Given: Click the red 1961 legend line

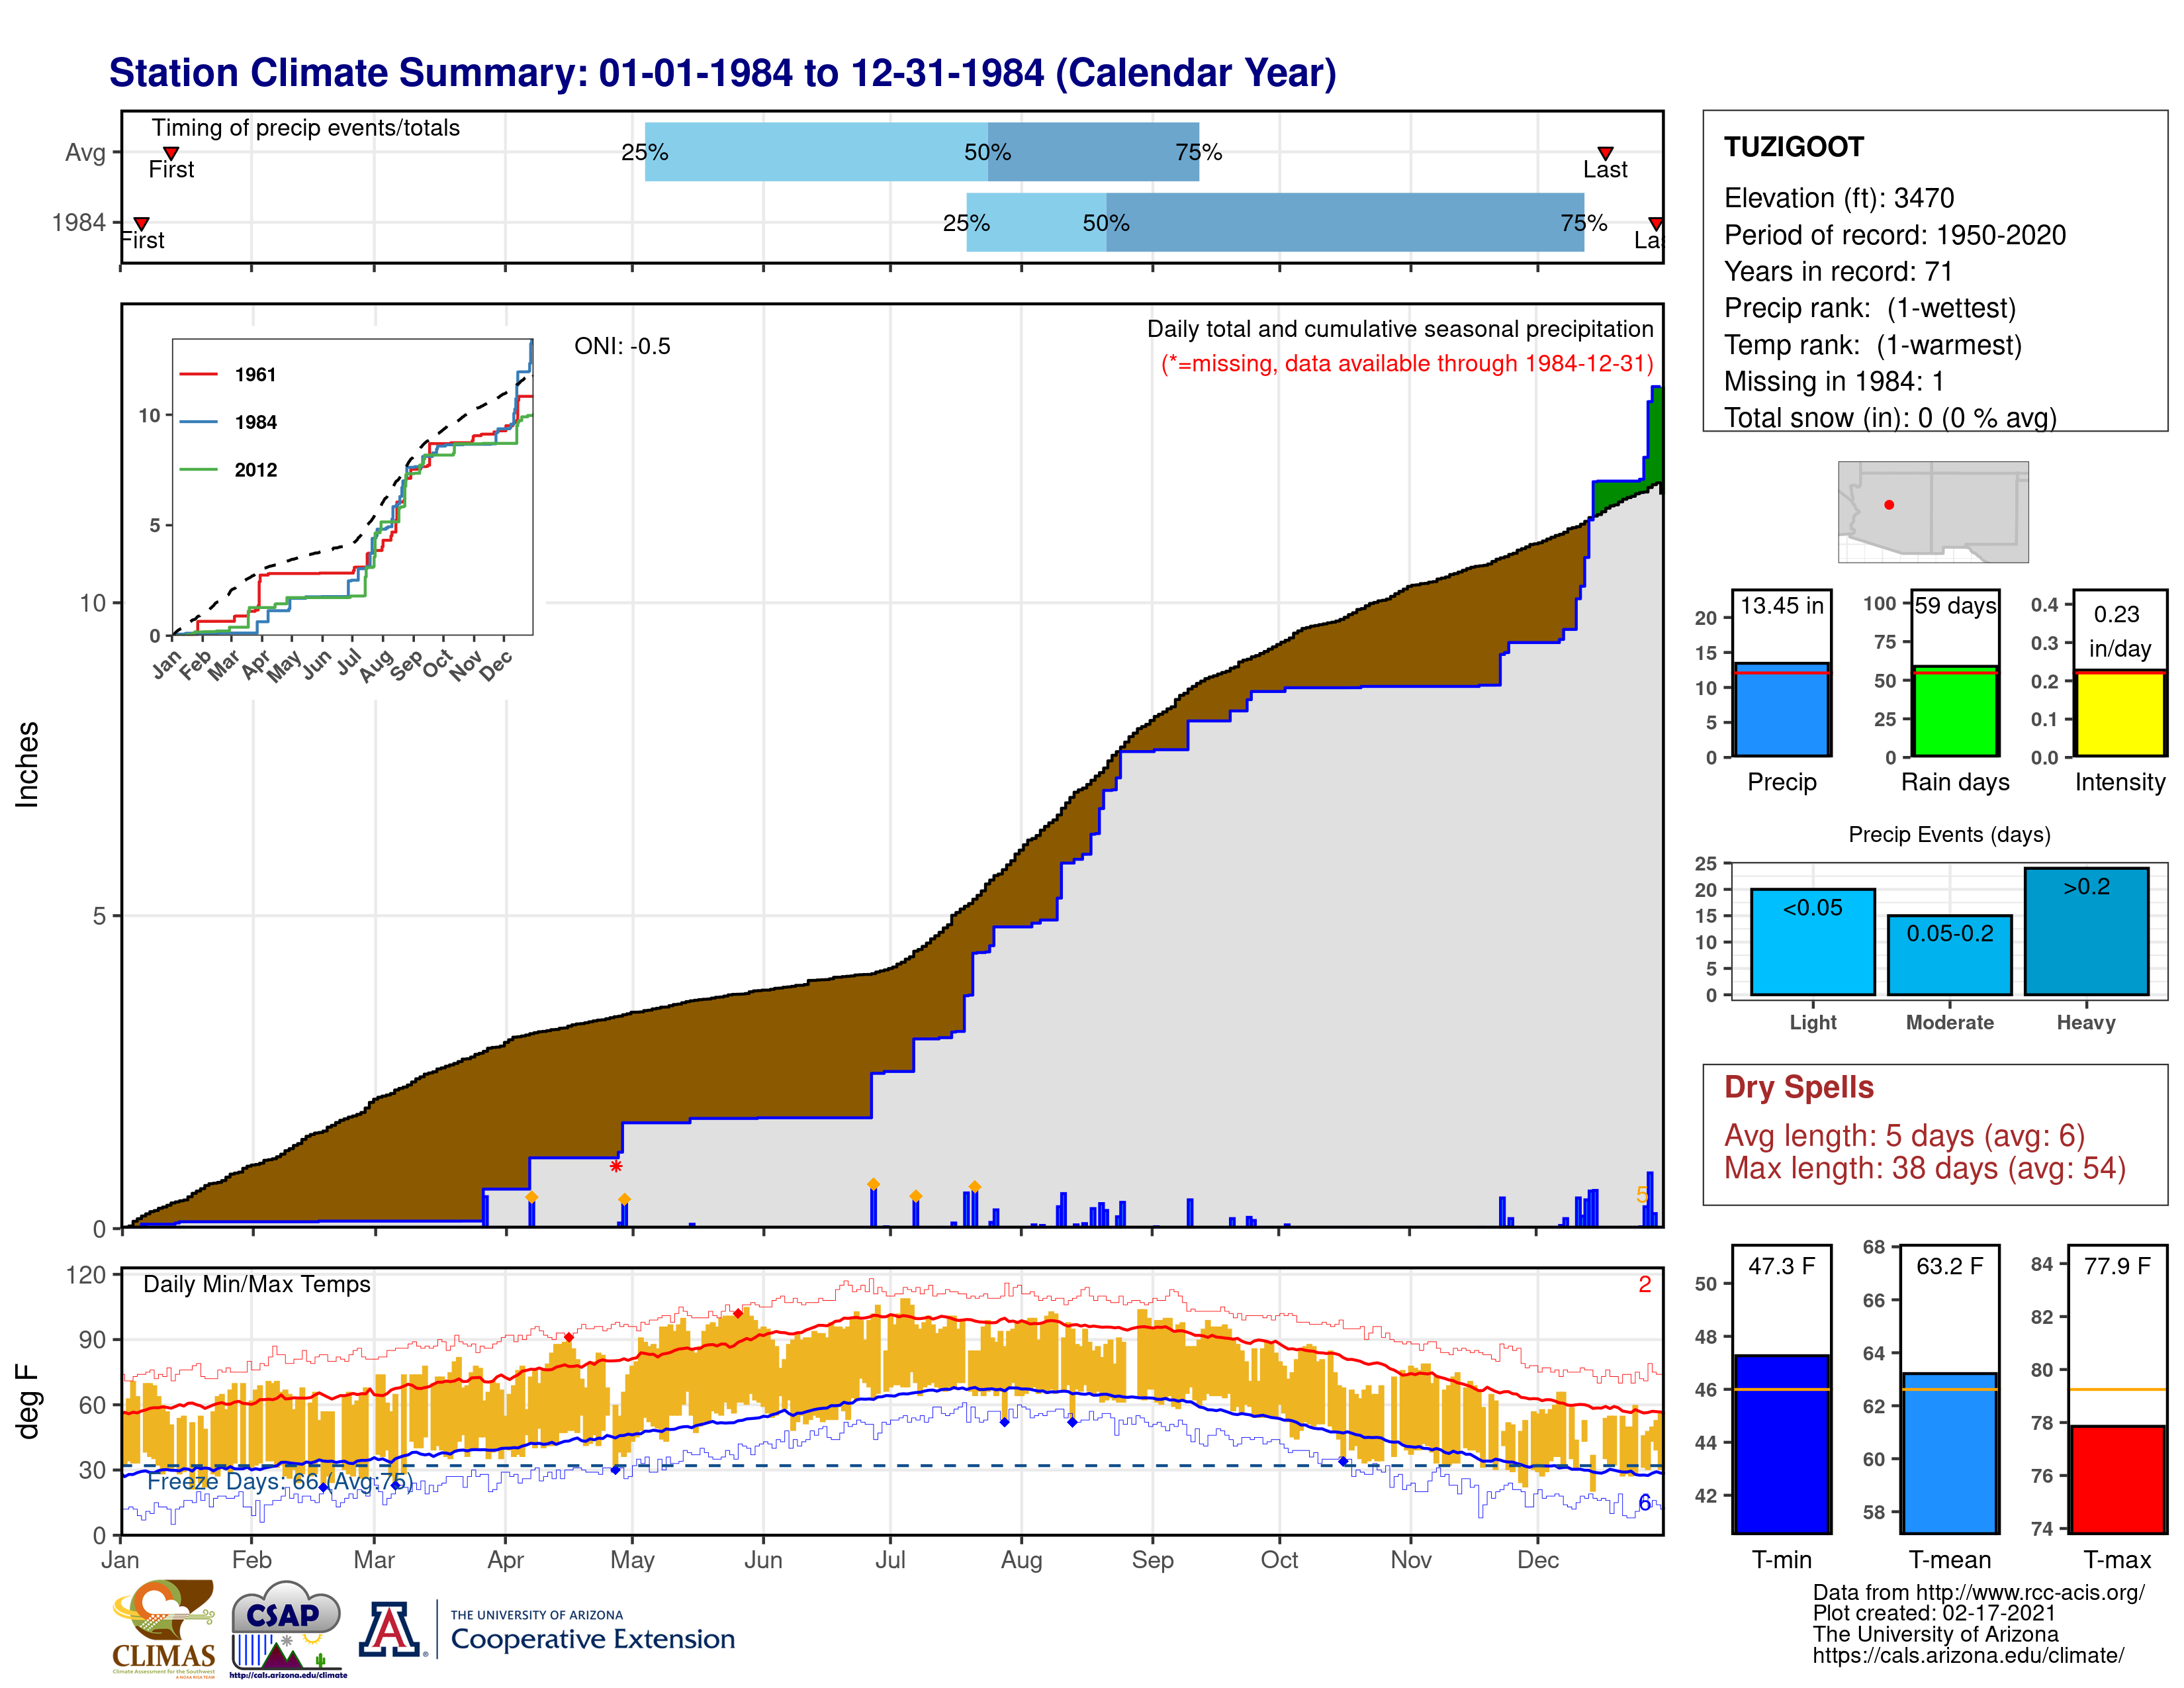Looking at the screenshot, I should pos(198,375).
